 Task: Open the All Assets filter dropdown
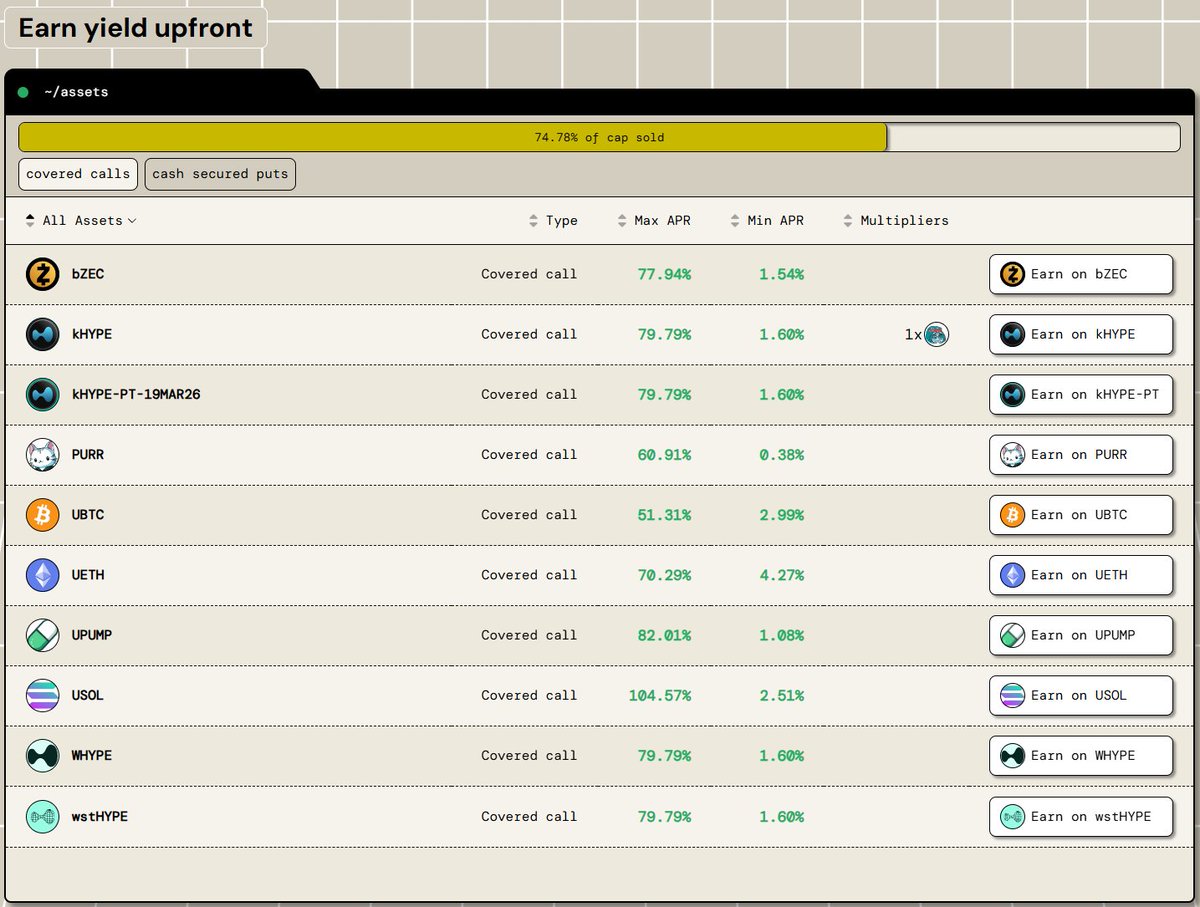(89, 220)
